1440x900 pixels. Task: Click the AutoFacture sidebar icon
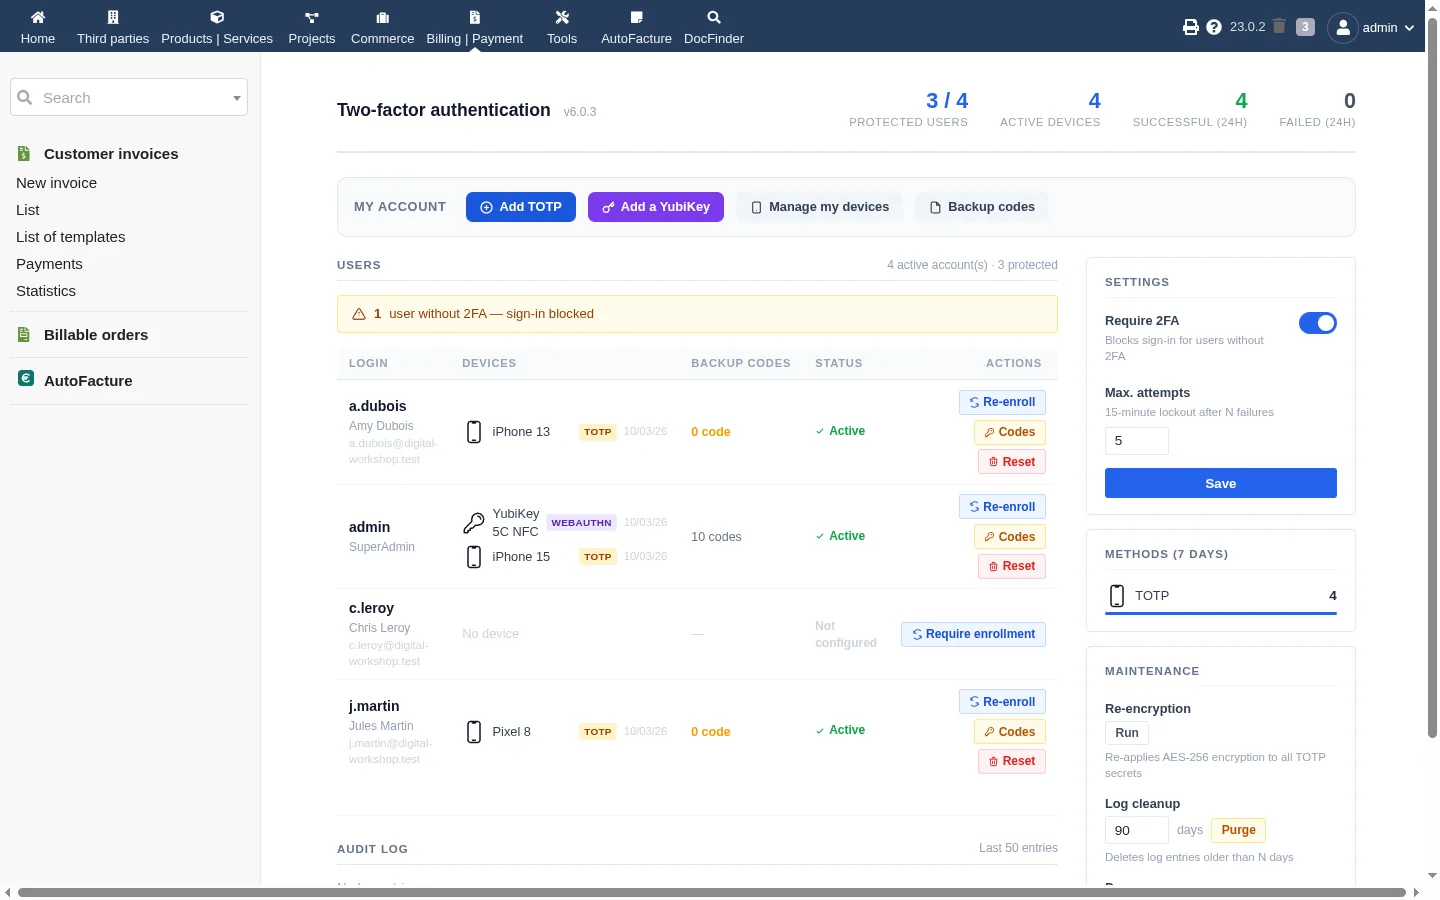click(26, 379)
